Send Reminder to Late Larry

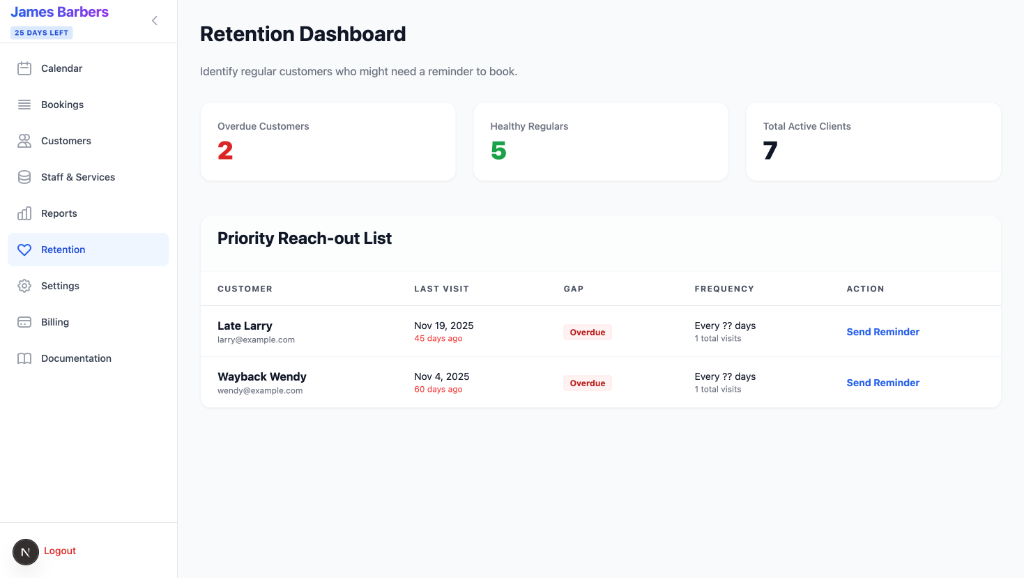click(882, 331)
